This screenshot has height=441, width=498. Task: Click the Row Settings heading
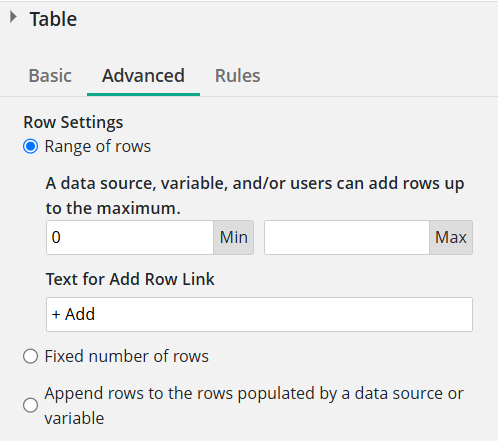click(73, 122)
